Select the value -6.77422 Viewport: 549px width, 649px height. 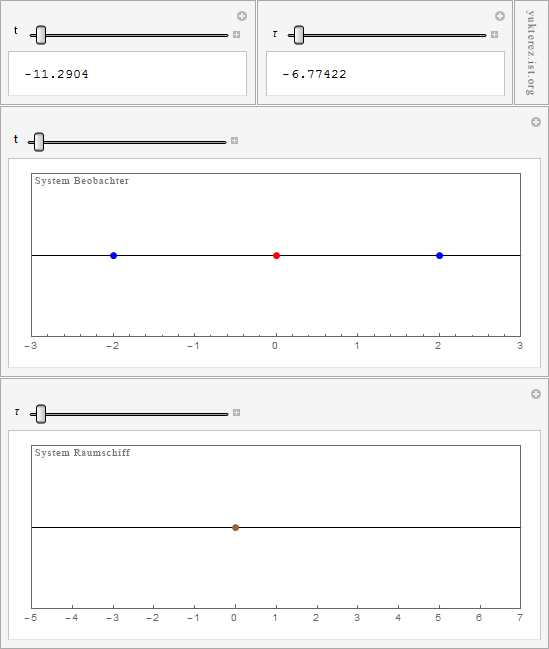314,74
